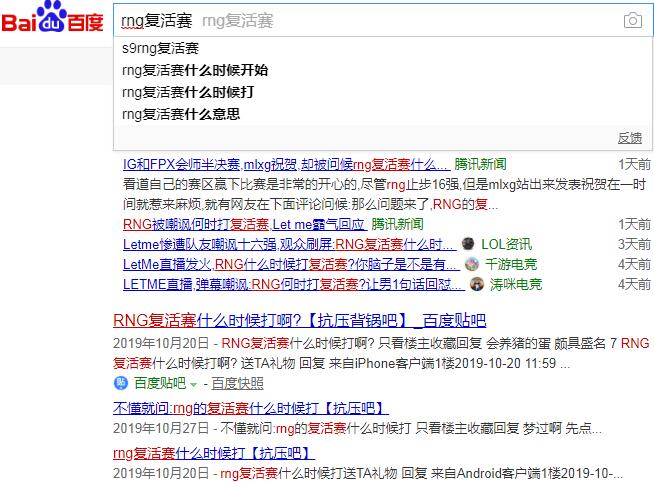The image size is (654, 482).
Task: Open "RNG复活赛什么时候打啊?【抗压背锅吧】" result
Action: pos(298,321)
